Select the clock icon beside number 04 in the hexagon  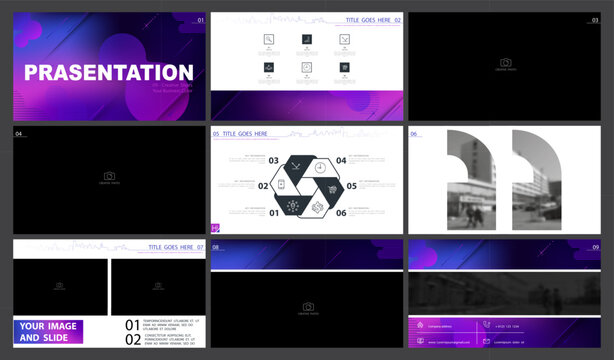pyautogui.click(x=320, y=168)
